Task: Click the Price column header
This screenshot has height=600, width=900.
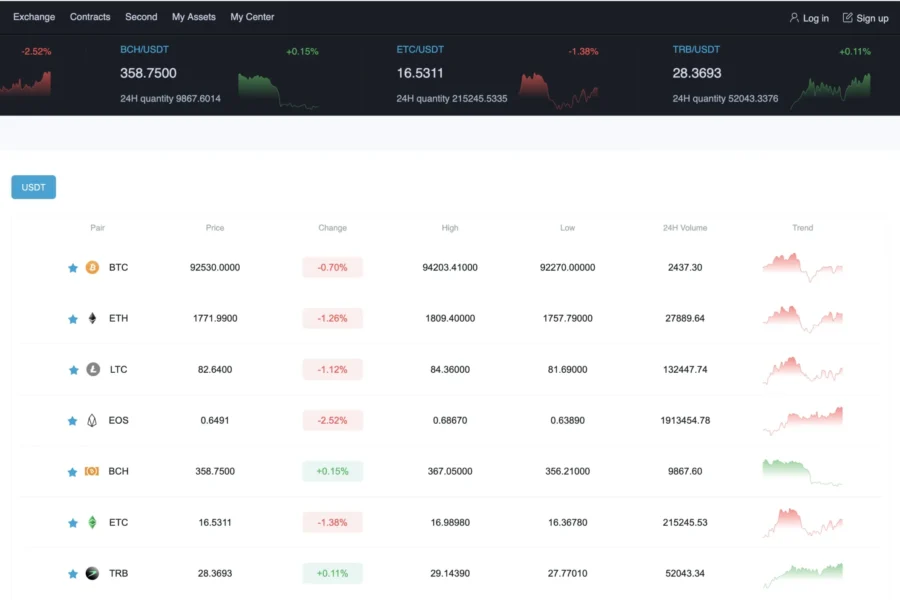Action: pyautogui.click(x=215, y=228)
